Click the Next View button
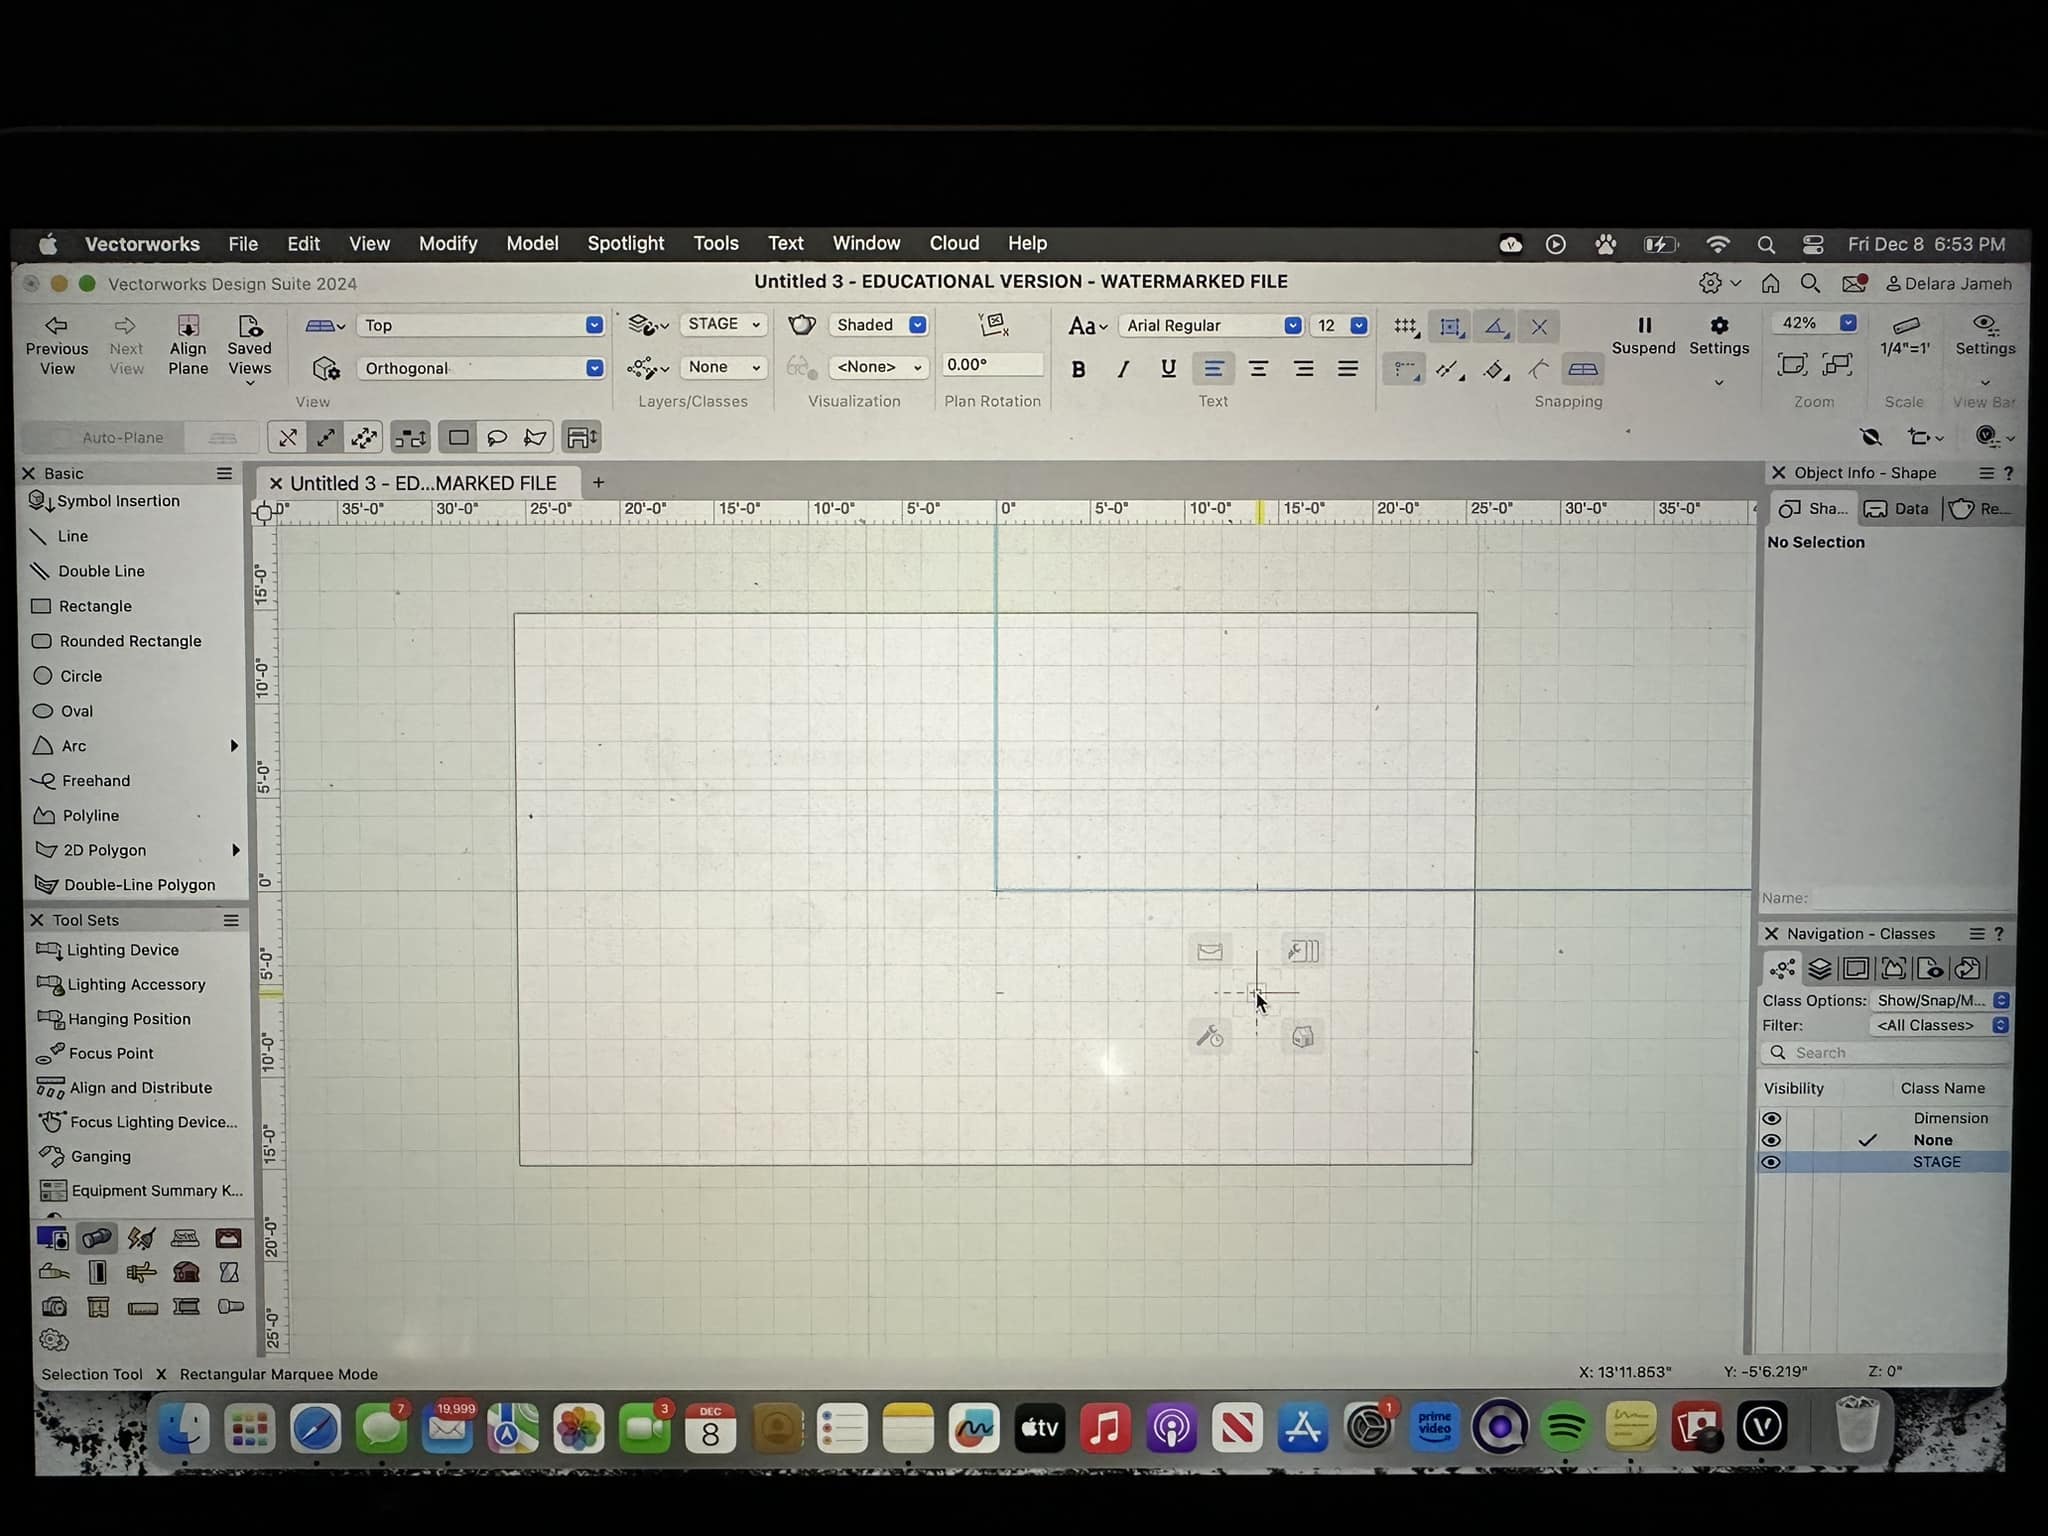2048x1536 pixels. point(126,346)
